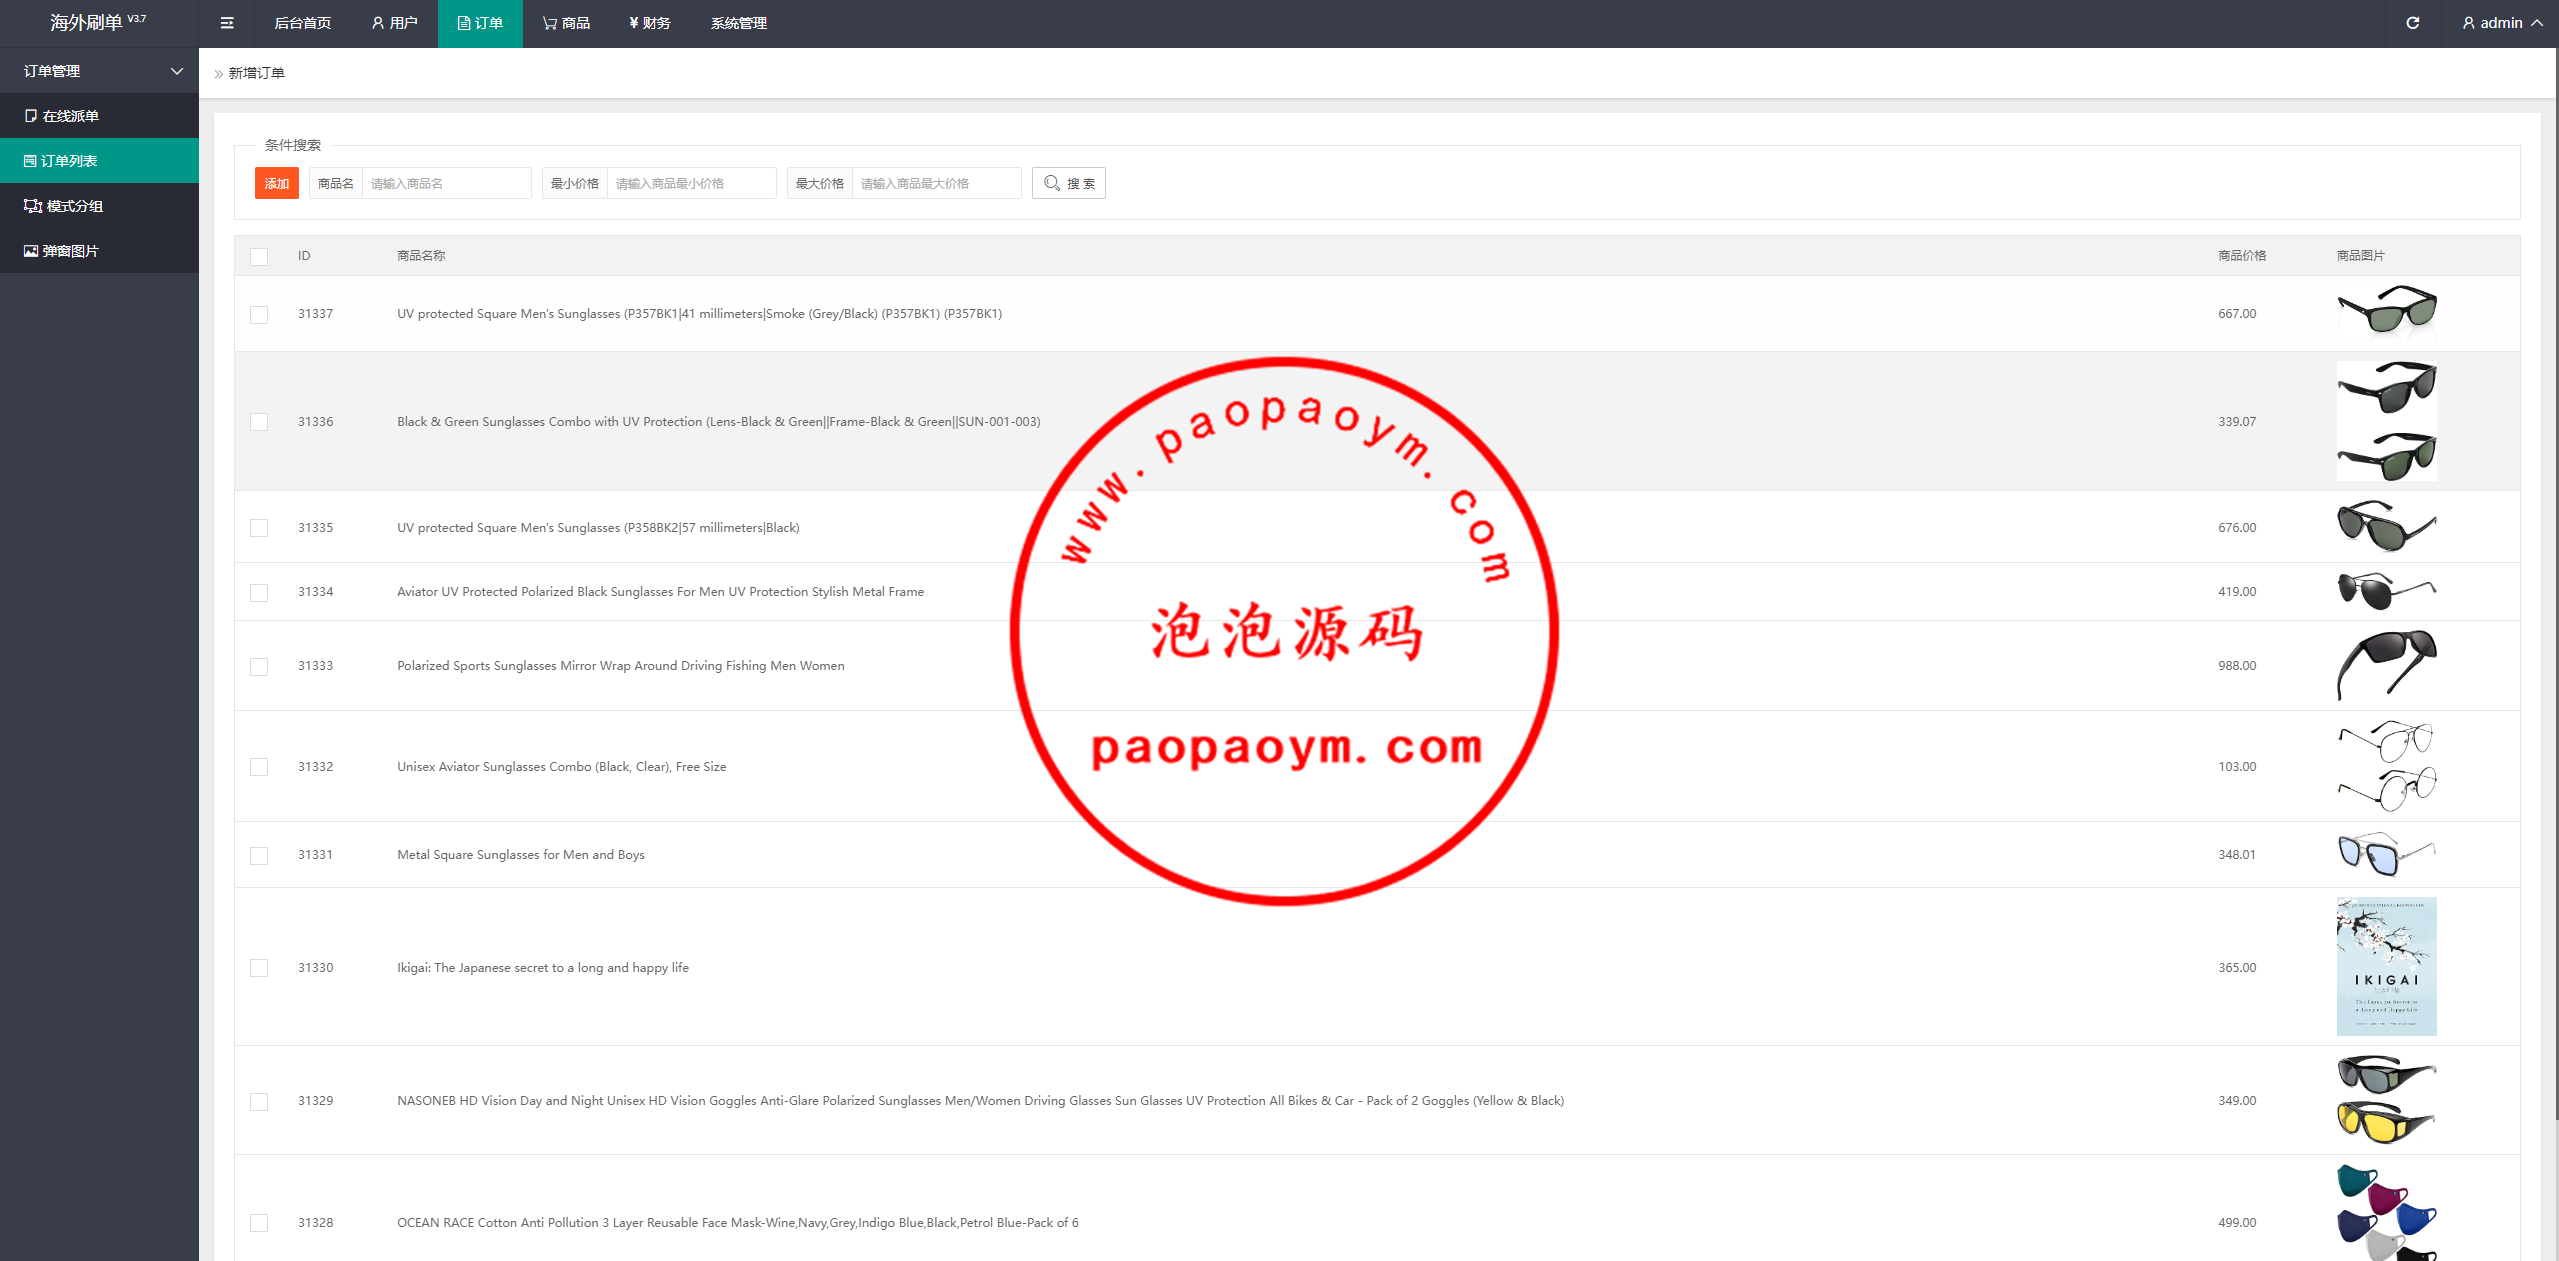Viewport: 2559px width, 1261px height.
Task: Open the 订单 menu
Action: click(x=480, y=23)
